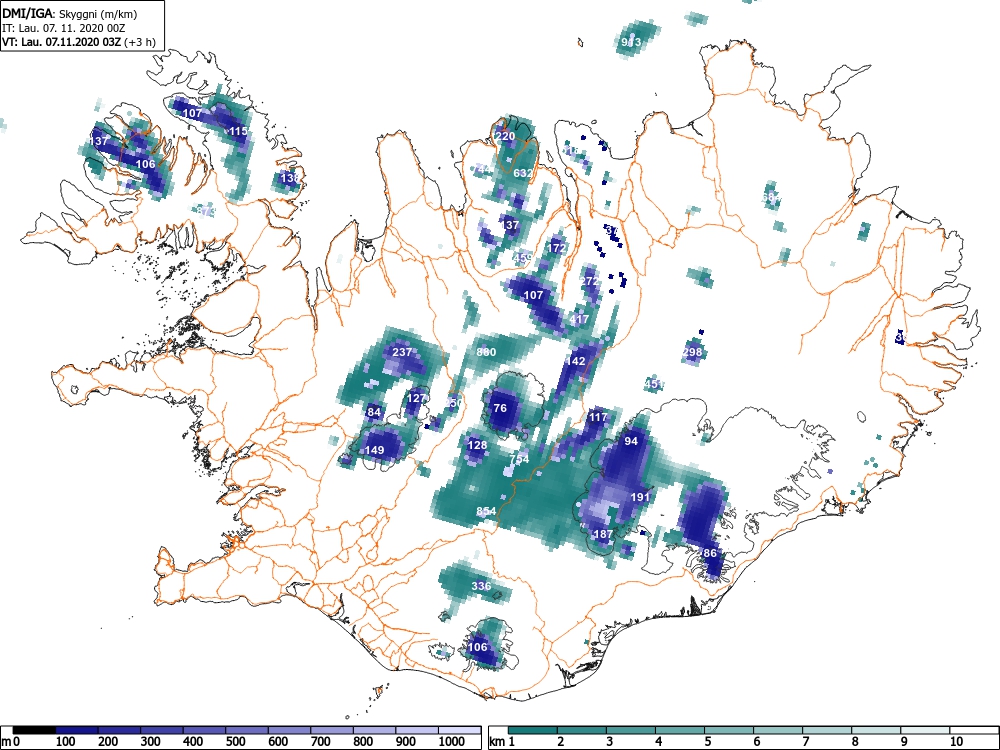Image resolution: width=1000 pixels, height=750 pixels.
Task: Click the 854 visibility value label
Action: coord(486,511)
